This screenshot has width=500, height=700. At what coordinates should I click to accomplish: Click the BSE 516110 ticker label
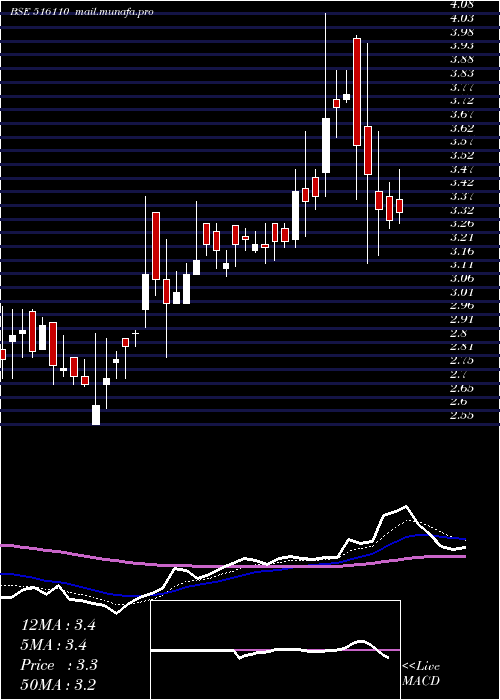(x=40, y=12)
